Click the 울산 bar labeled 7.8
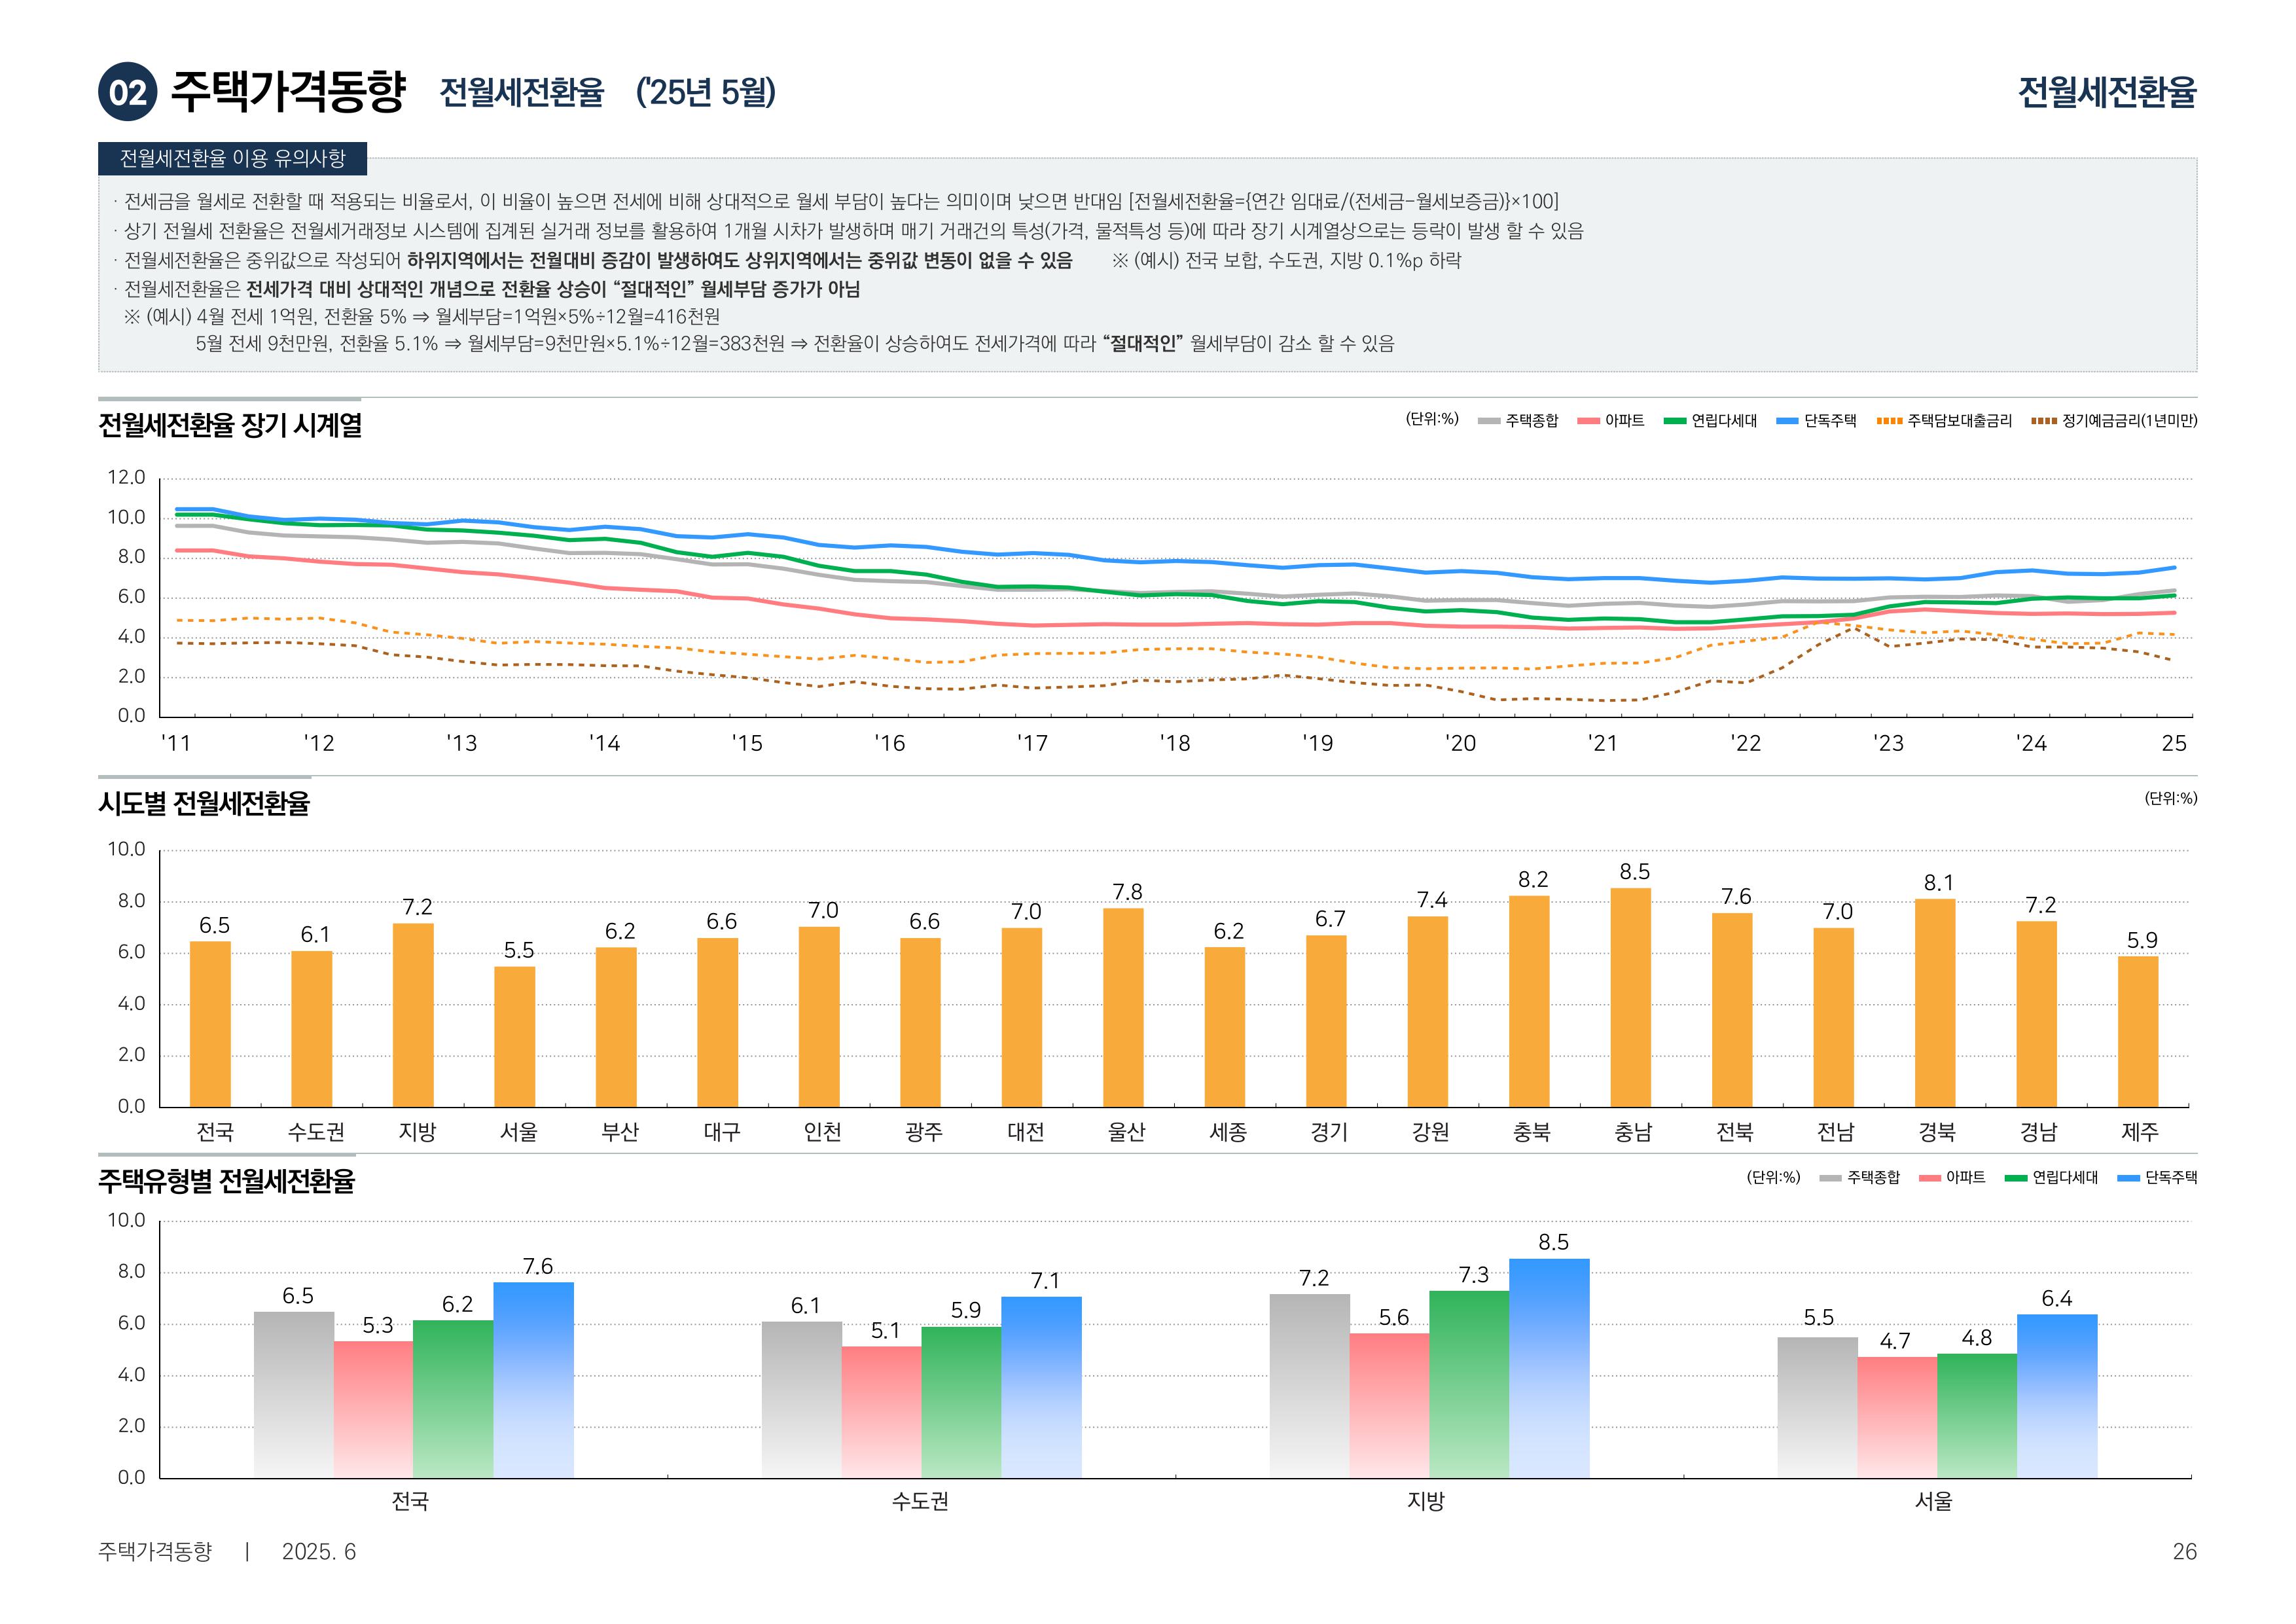 [x=1123, y=1007]
